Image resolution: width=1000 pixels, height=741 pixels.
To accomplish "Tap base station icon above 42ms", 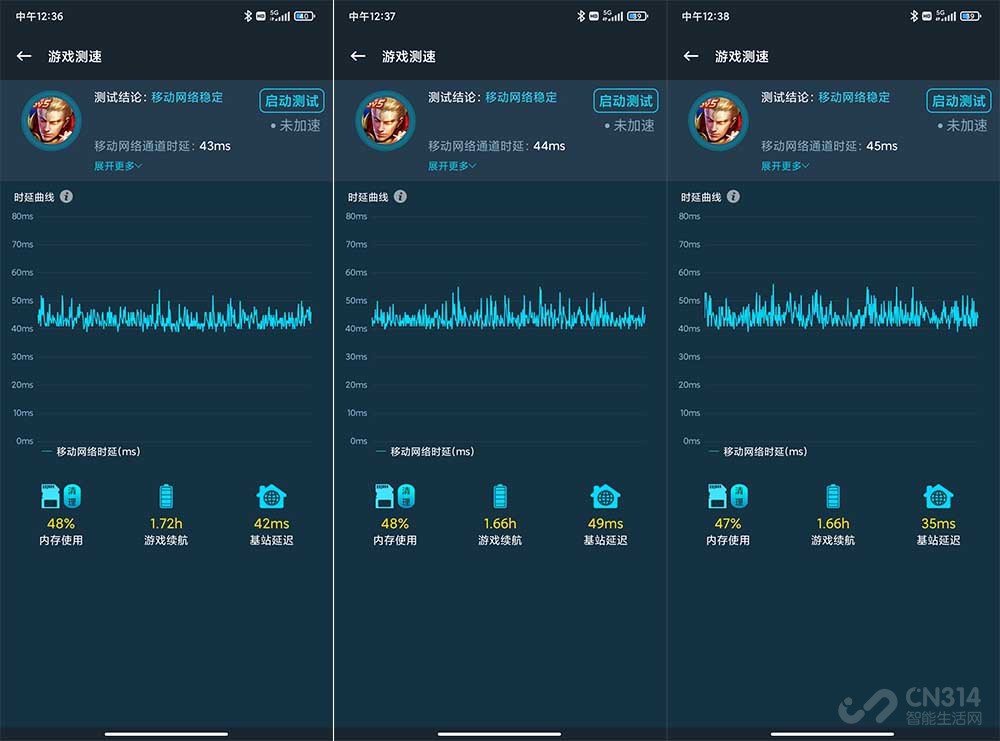I will [x=271, y=496].
